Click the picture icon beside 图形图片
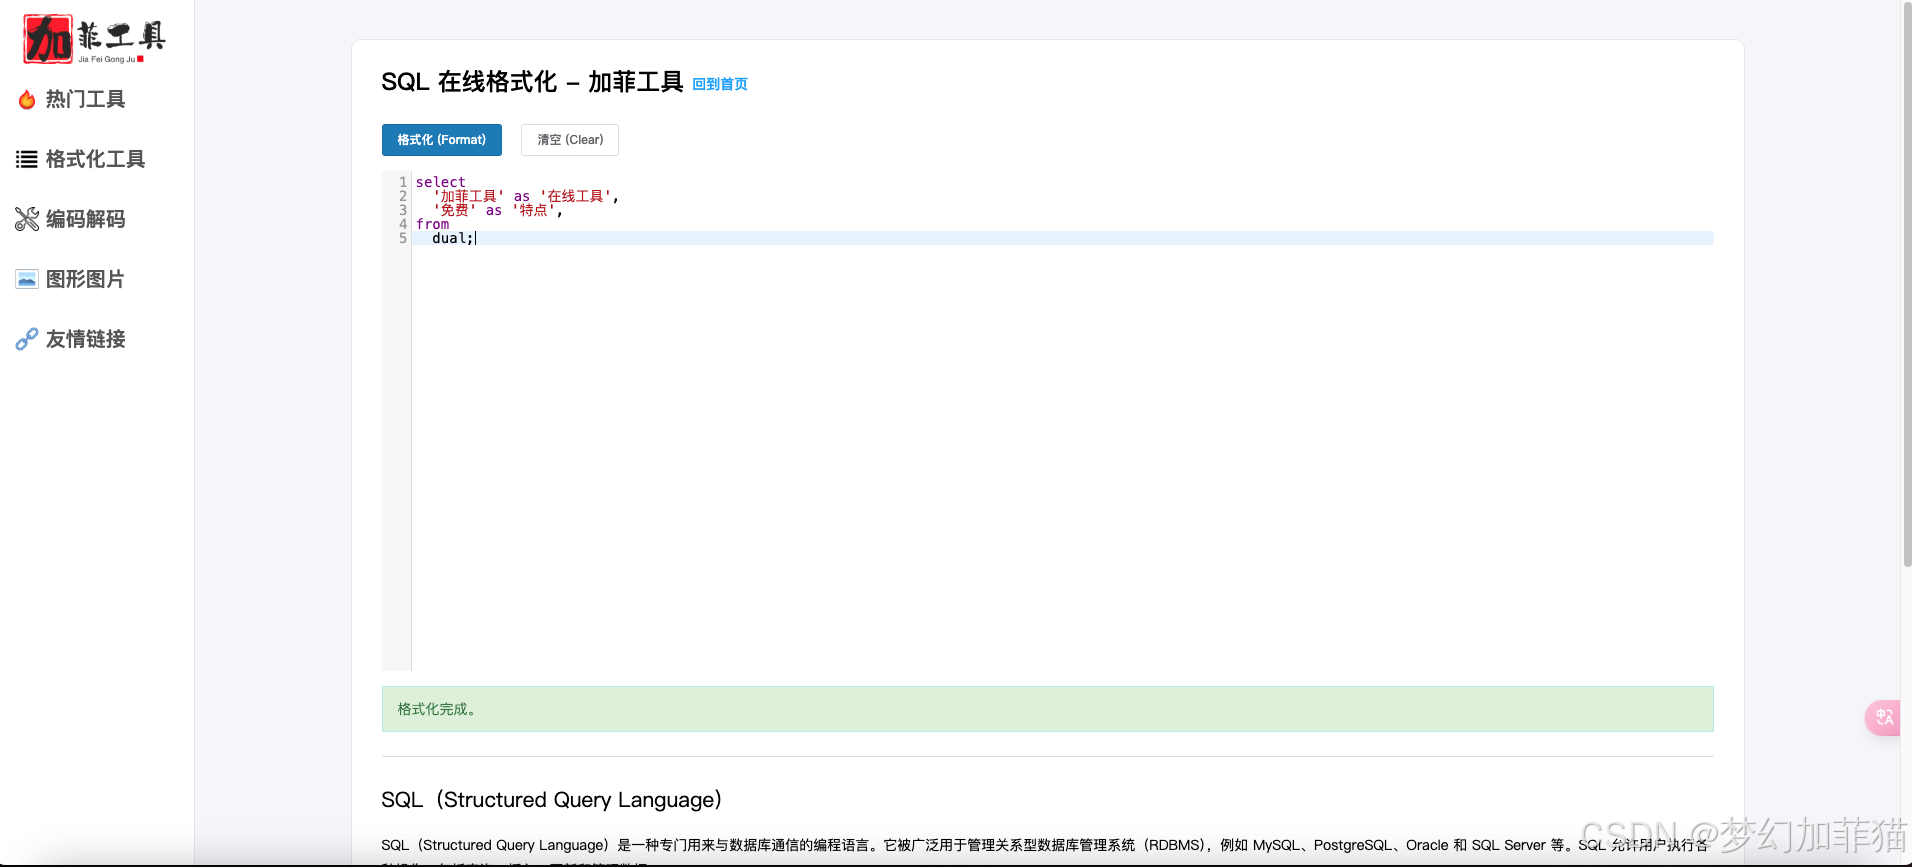This screenshot has width=1912, height=867. point(27,279)
